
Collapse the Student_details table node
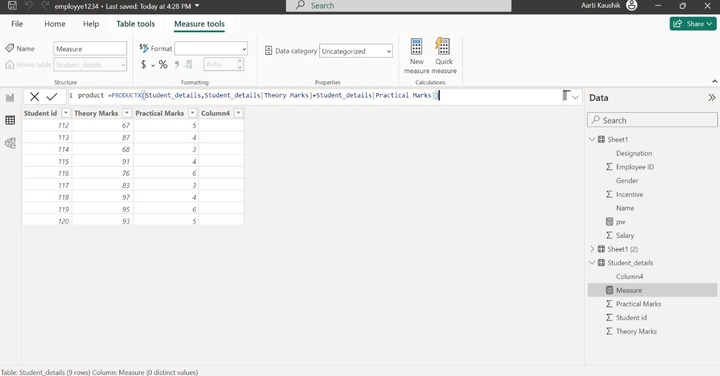(x=592, y=263)
